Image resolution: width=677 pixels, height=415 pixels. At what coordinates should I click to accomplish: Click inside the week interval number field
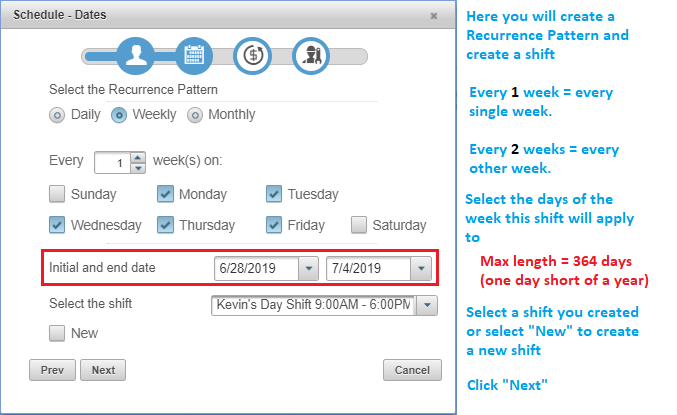[x=112, y=163]
